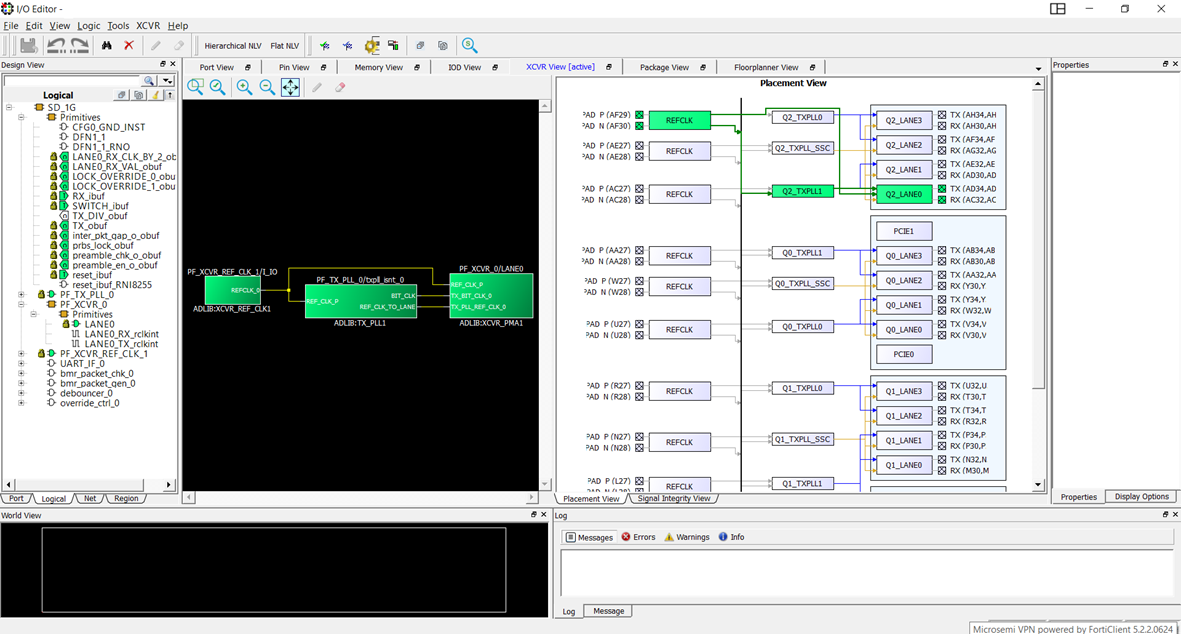Click the zoom in magnifier icon
Image resolution: width=1181 pixels, height=634 pixels.
[244, 87]
